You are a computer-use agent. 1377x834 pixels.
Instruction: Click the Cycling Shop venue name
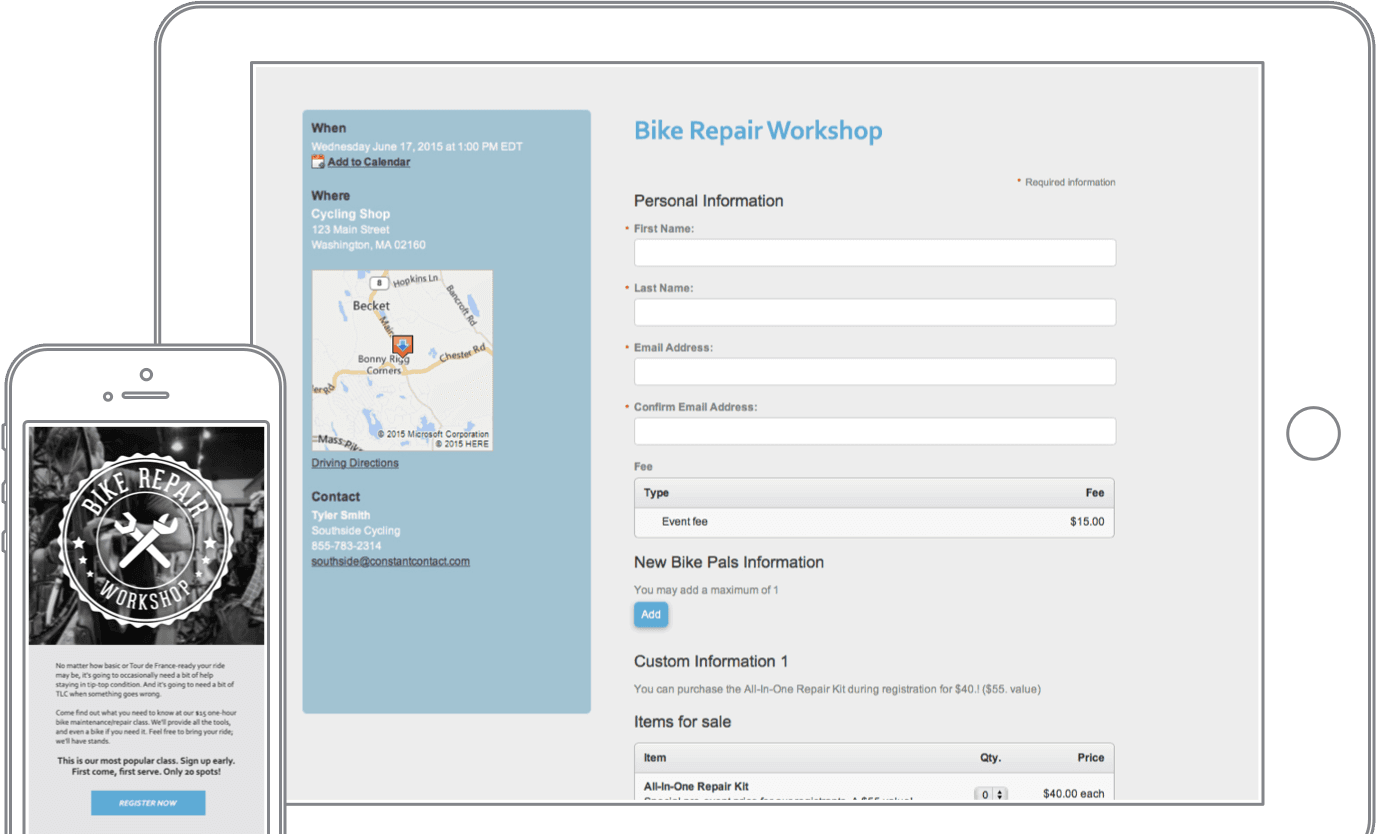point(351,214)
